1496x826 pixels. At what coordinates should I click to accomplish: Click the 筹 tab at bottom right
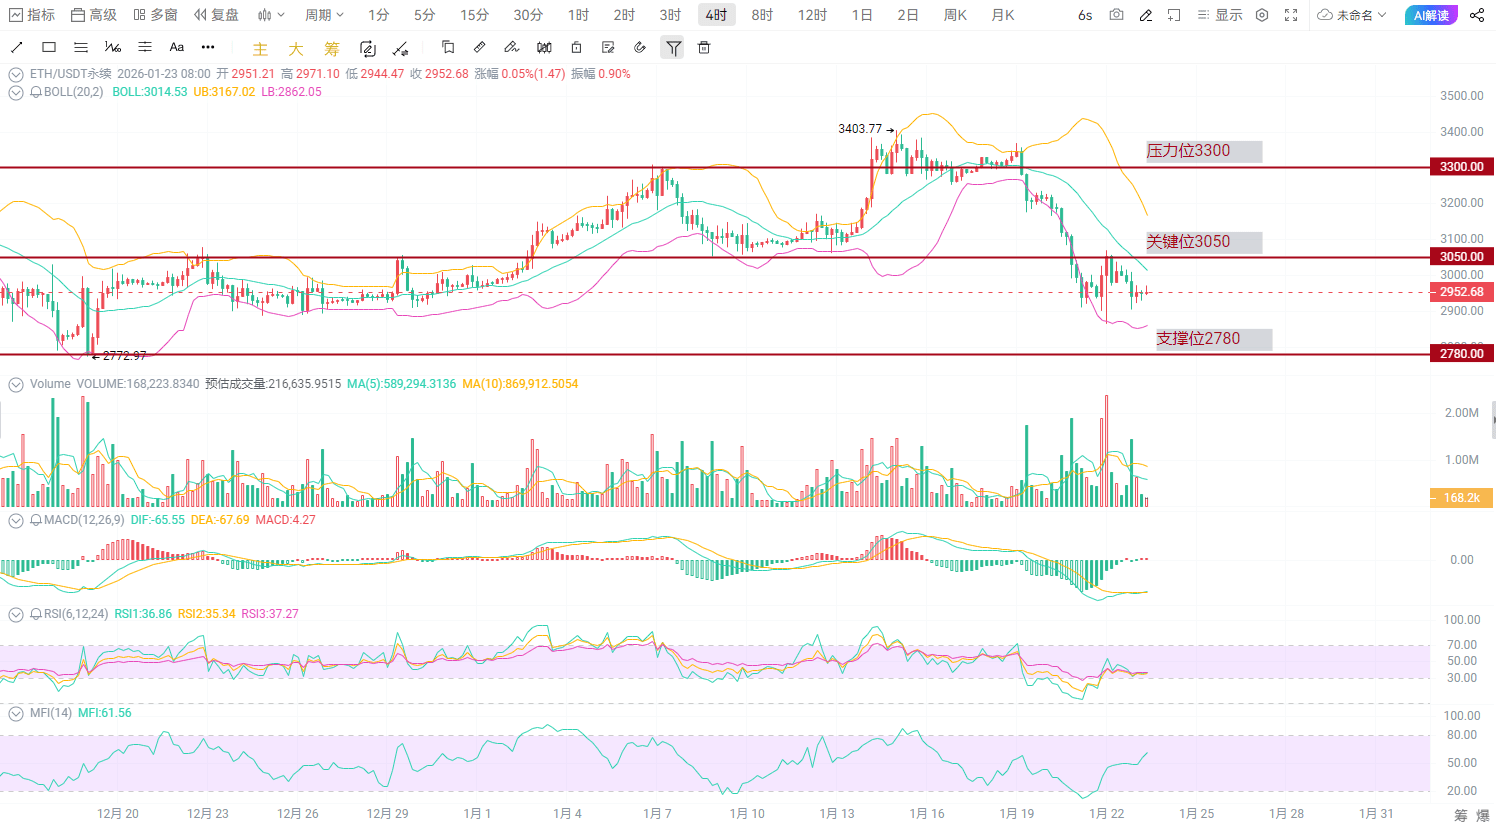pyautogui.click(x=1461, y=816)
